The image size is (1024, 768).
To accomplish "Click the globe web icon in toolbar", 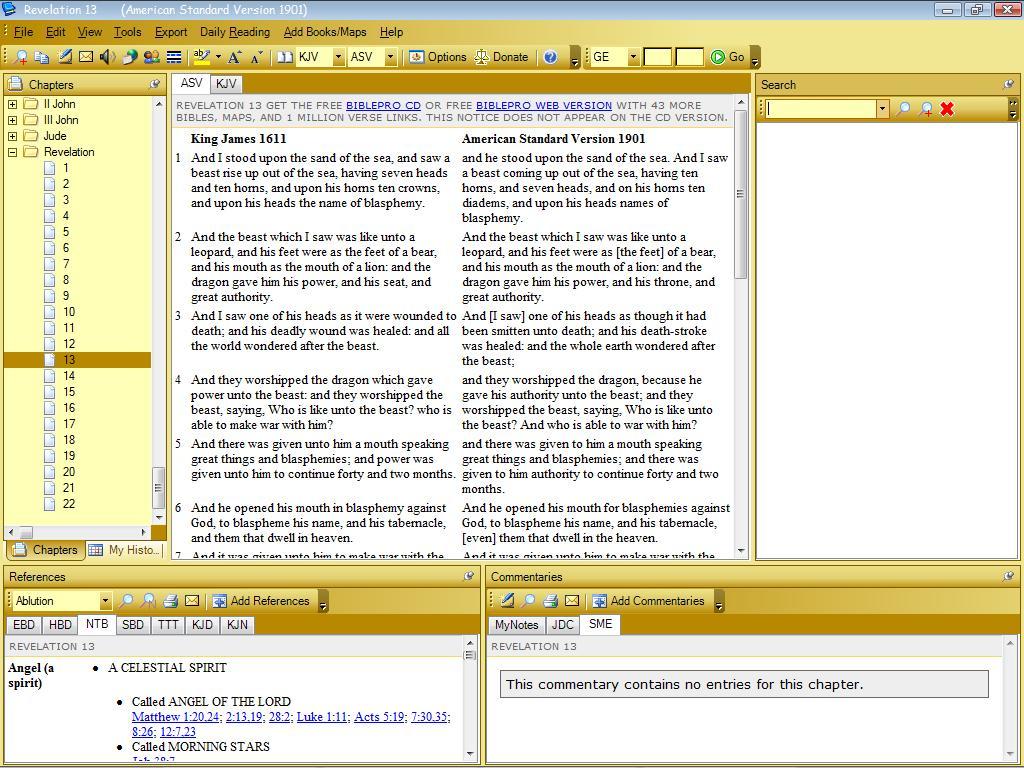I will (129, 57).
